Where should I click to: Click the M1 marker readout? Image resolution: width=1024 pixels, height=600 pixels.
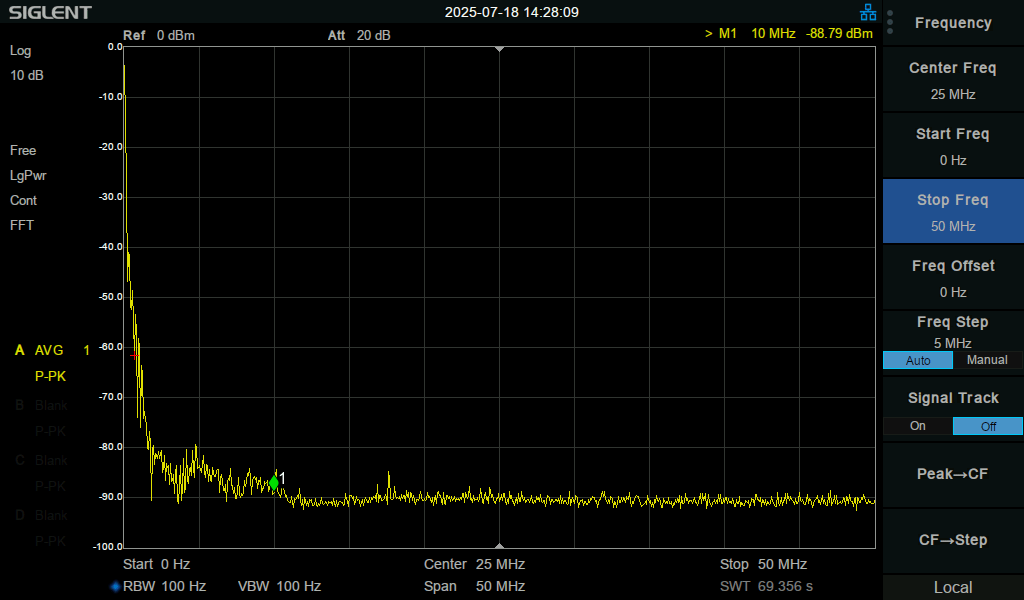coord(788,33)
